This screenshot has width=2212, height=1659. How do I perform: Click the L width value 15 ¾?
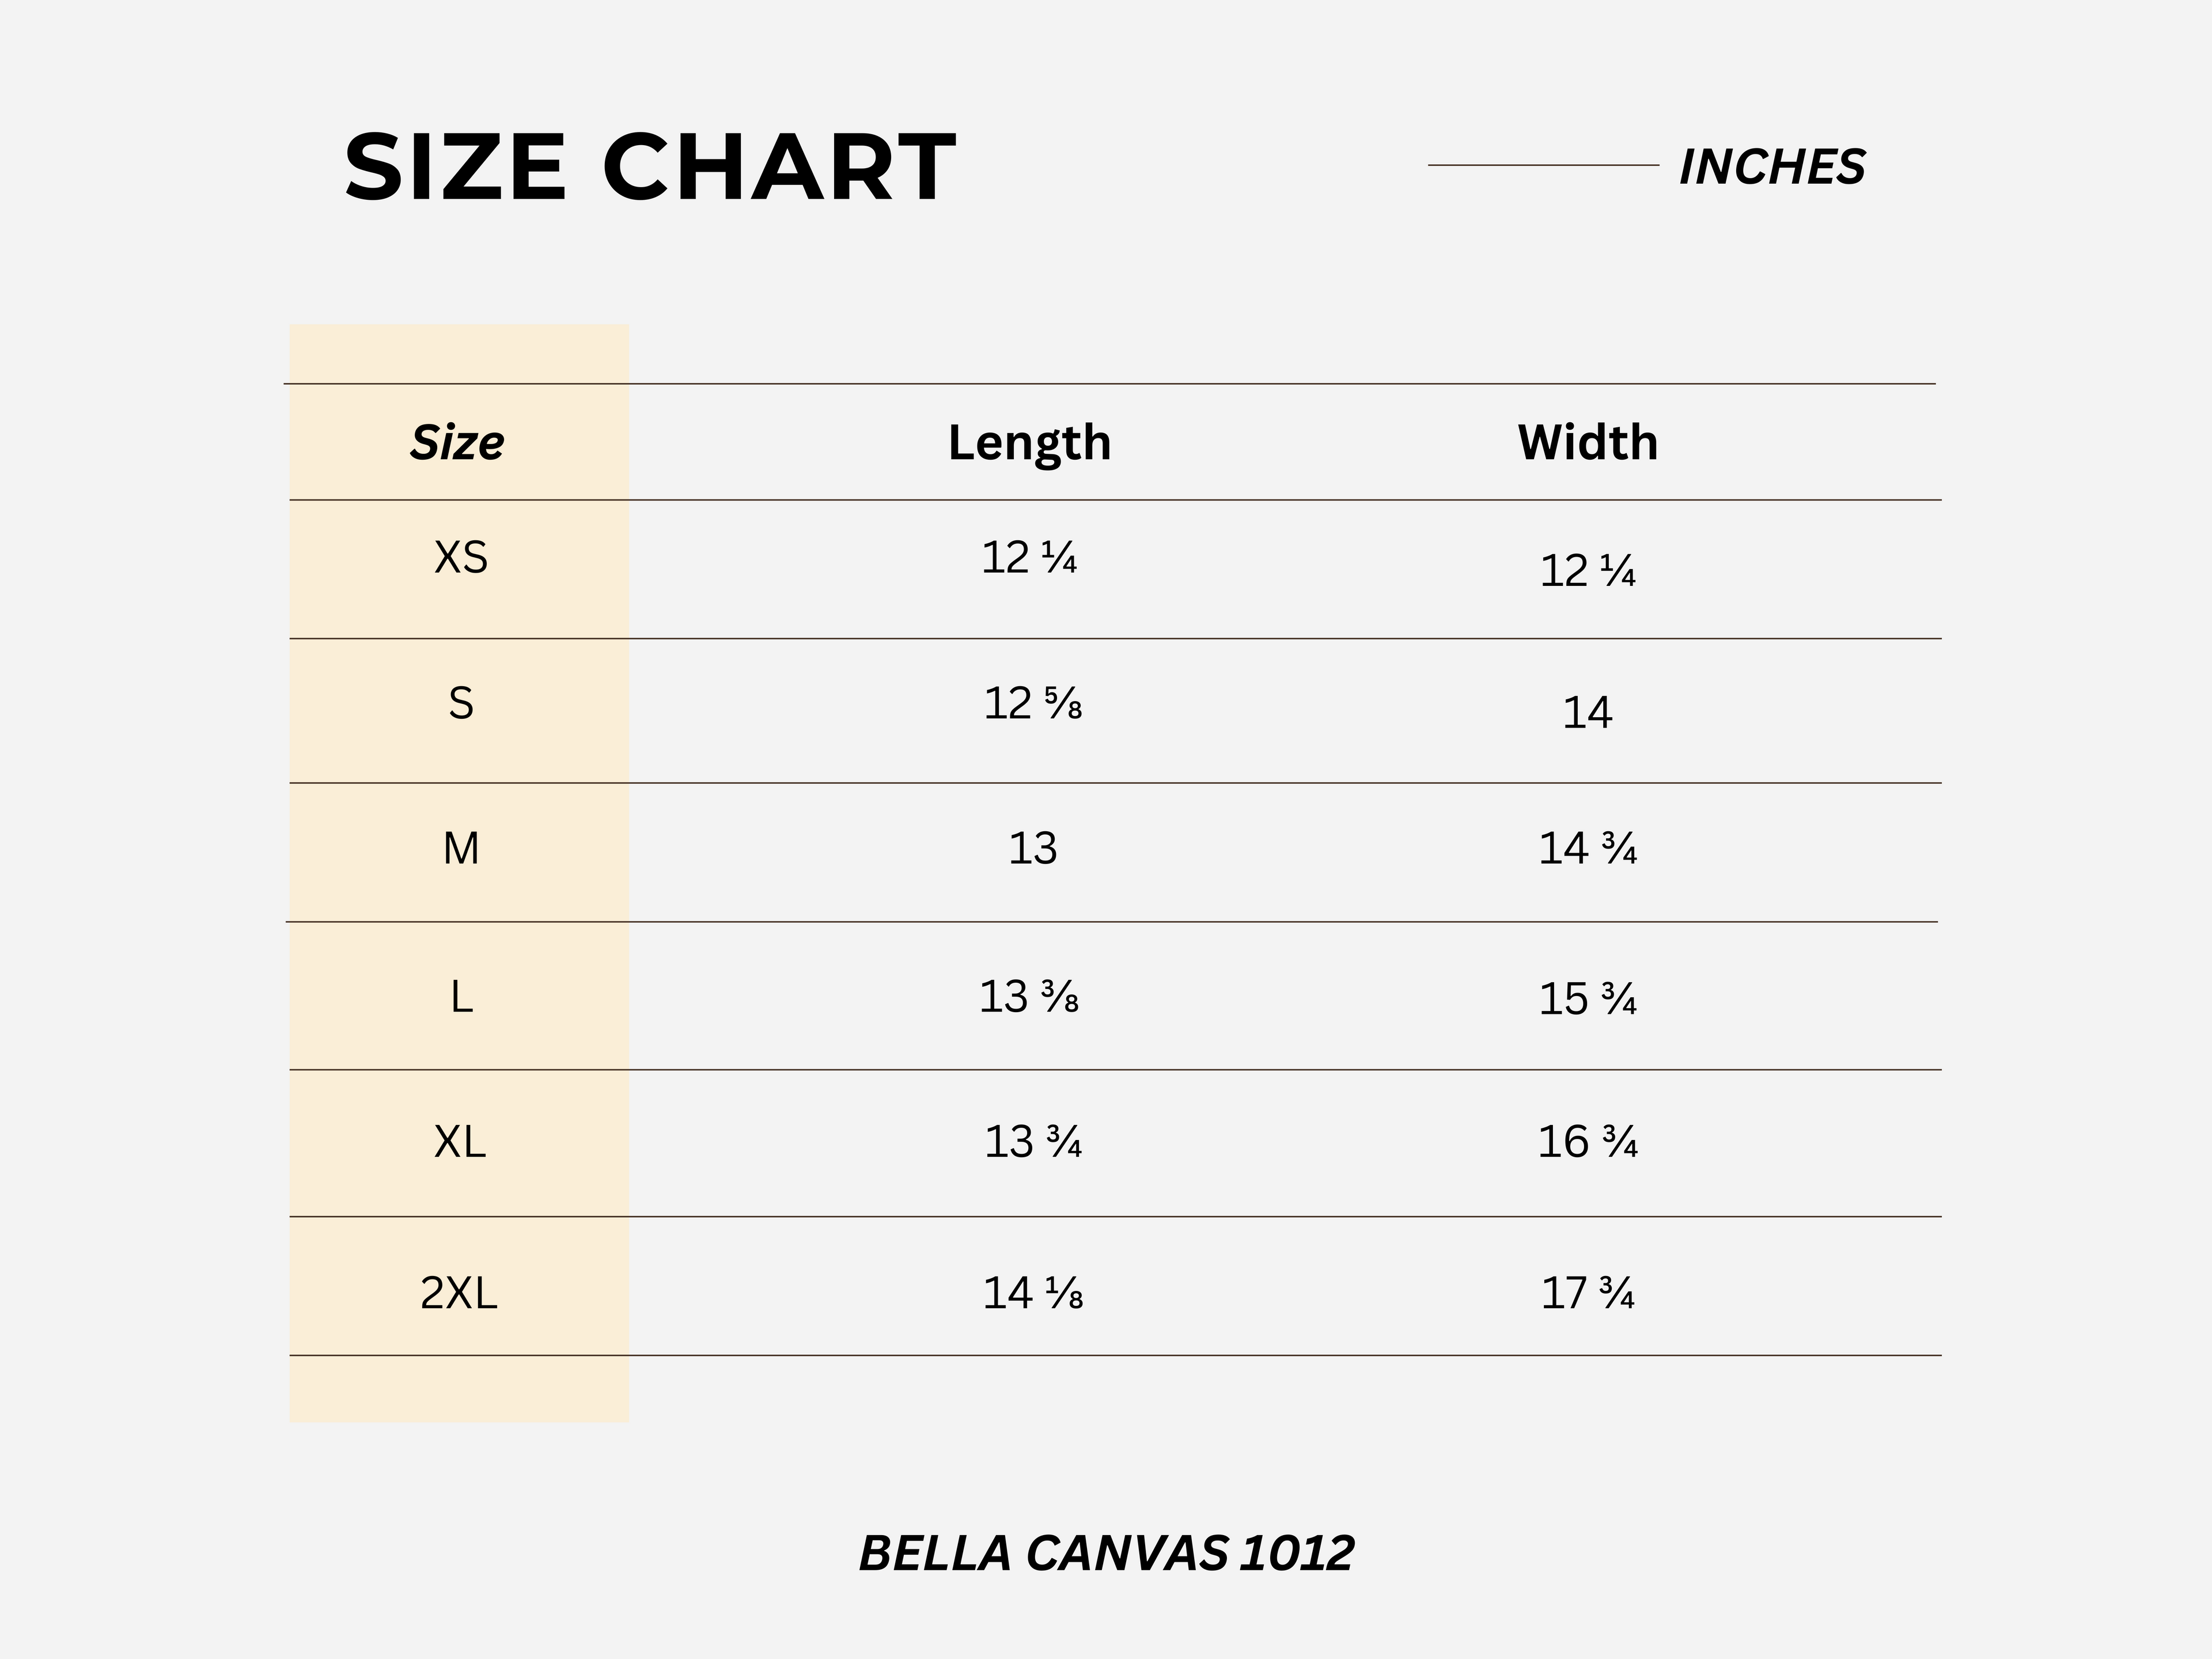tap(1587, 999)
